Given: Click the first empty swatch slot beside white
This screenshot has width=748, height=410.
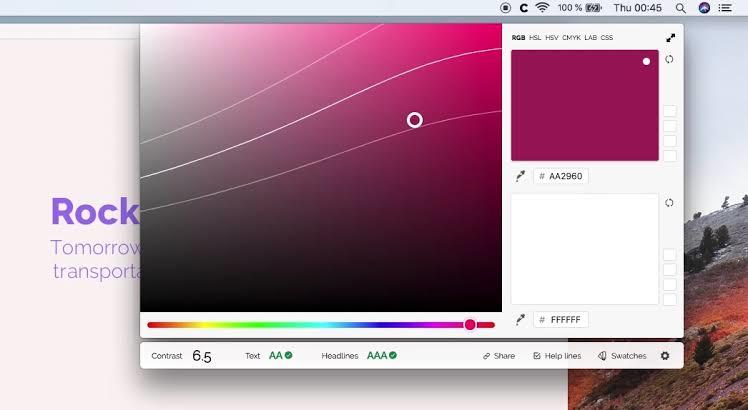Looking at the screenshot, I should tap(669, 255).
